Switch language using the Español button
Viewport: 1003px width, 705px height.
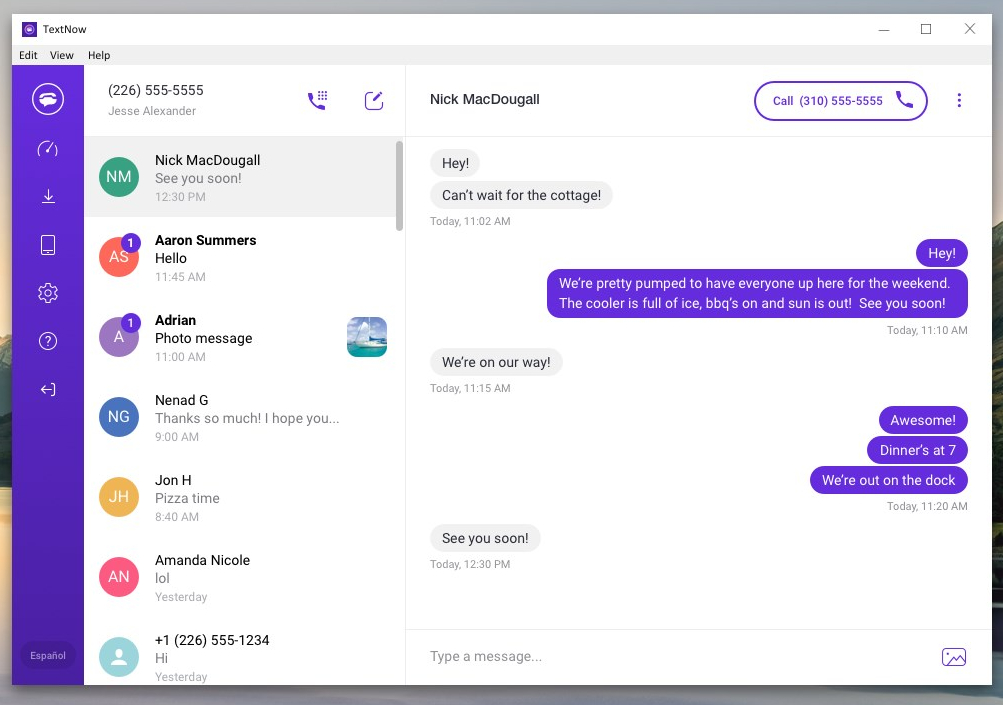pyautogui.click(x=47, y=655)
